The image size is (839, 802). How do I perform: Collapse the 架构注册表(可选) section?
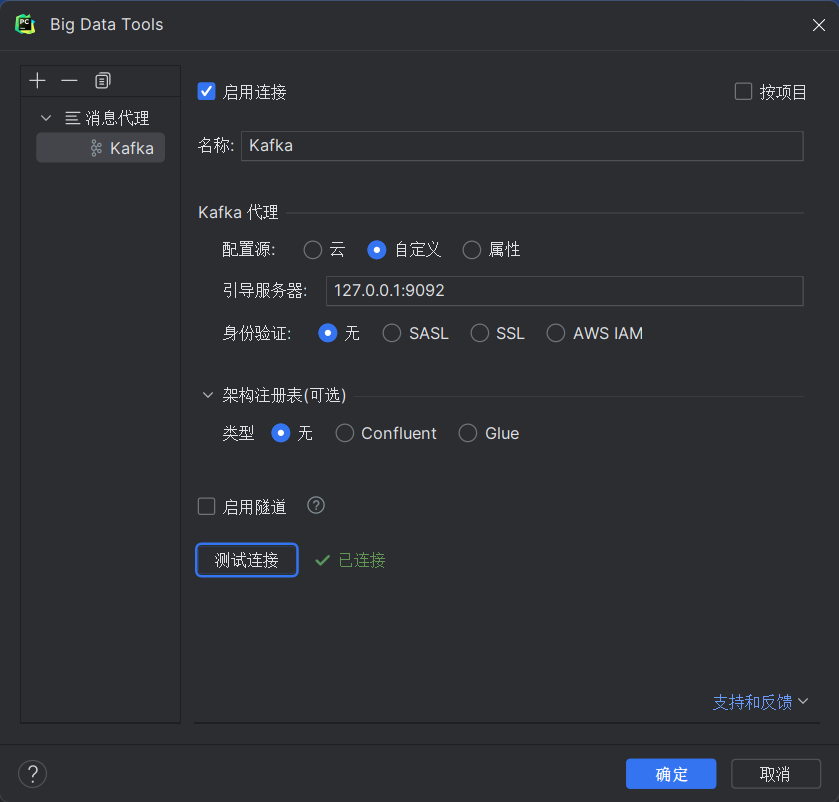point(208,395)
